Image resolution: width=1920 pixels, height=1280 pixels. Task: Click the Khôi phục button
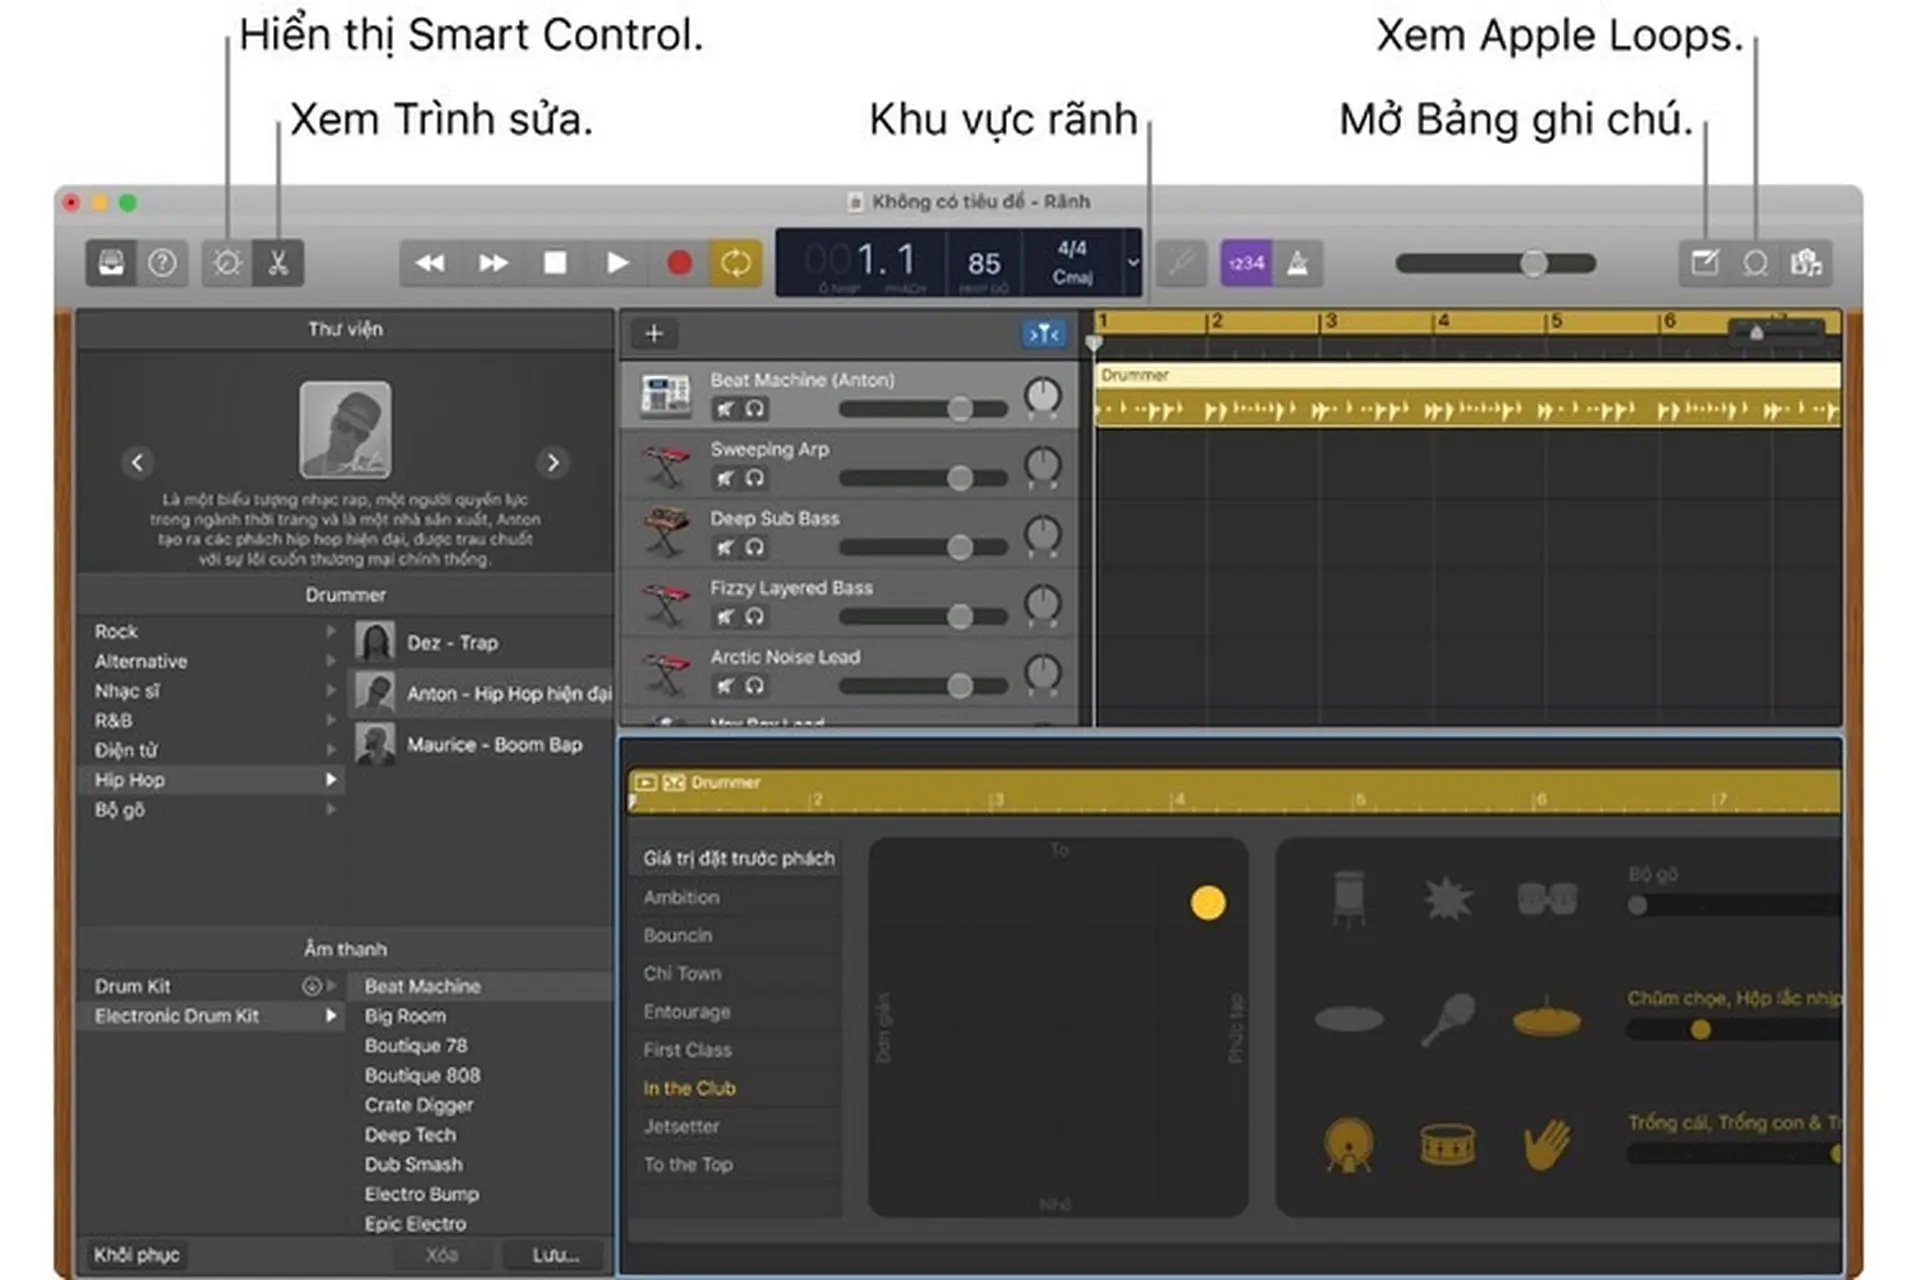pos(137,1255)
